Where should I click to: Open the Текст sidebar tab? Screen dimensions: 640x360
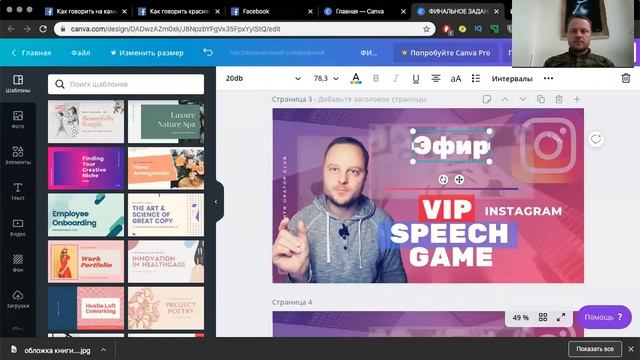[18, 191]
